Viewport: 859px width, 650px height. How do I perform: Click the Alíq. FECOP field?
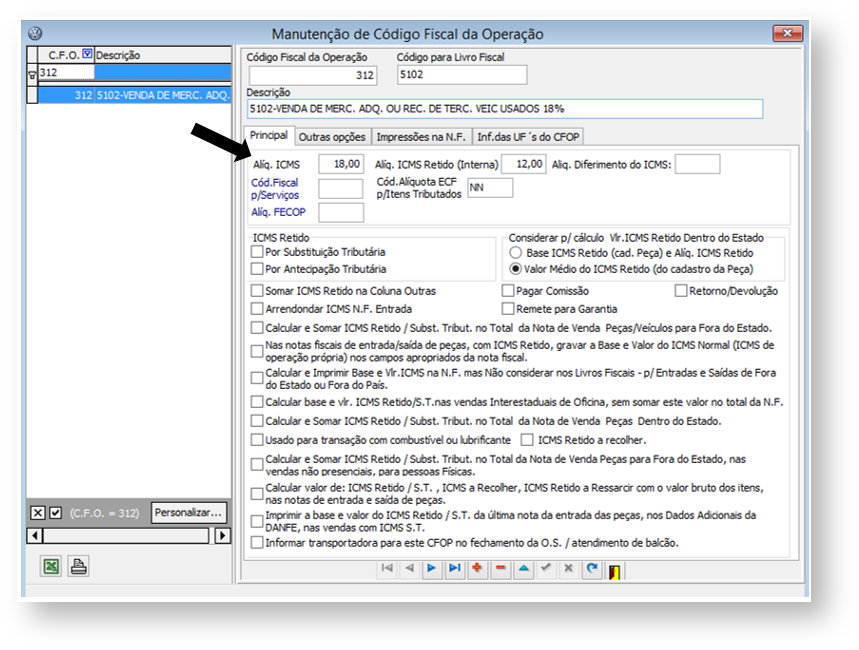tap(341, 213)
